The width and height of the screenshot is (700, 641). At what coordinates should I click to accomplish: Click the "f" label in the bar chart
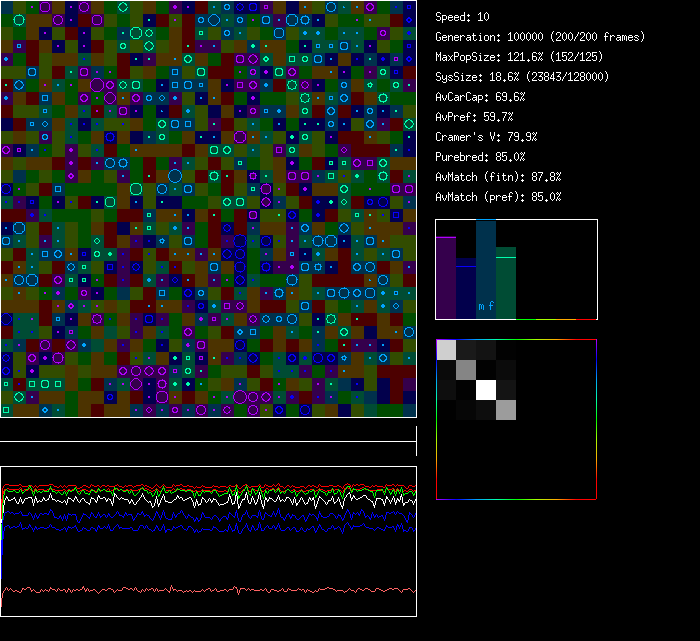(x=490, y=306)
